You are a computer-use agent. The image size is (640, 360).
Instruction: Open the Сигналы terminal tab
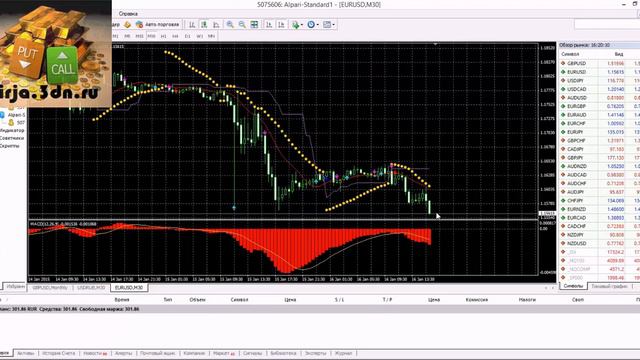point(252,353)
